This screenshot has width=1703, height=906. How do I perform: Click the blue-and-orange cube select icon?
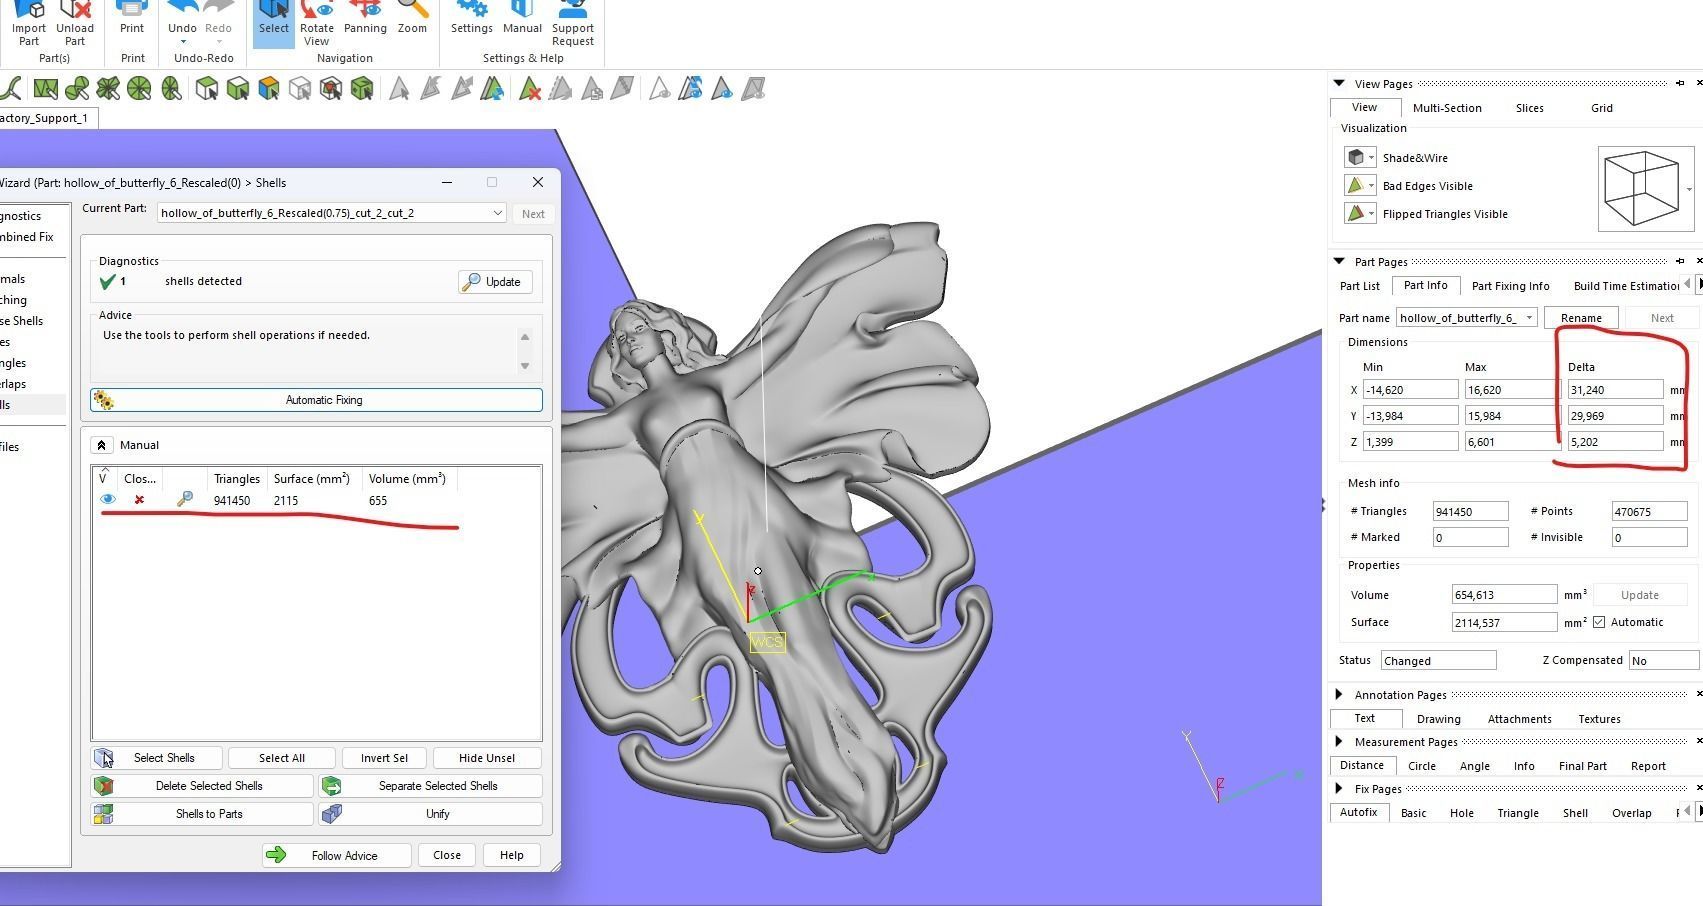[269, 89]
